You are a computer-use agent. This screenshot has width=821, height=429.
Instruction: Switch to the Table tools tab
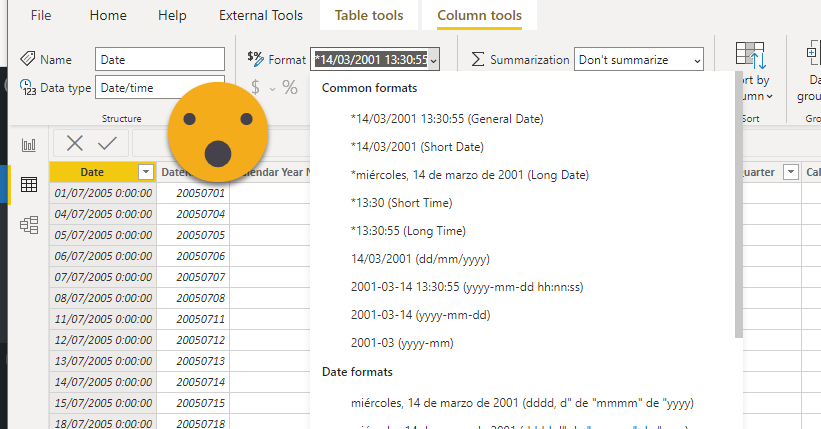coord(371,16)
